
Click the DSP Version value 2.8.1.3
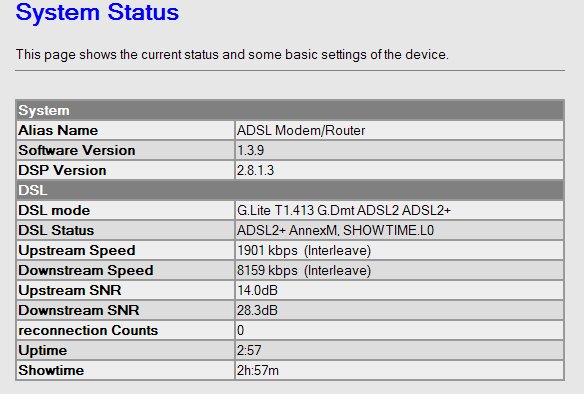pos(256,171)
